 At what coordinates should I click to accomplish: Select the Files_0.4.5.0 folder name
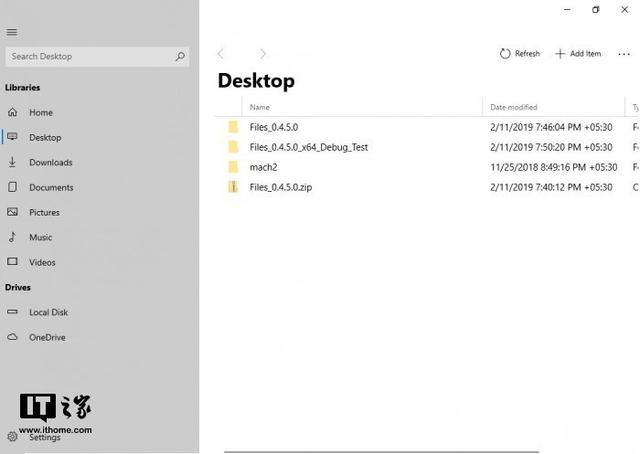pos(274,127)
